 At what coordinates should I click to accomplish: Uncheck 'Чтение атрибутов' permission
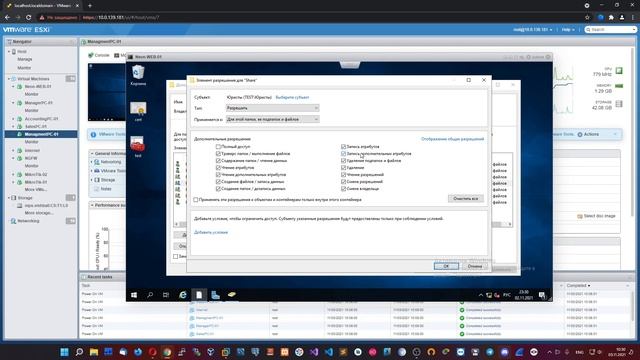[x=218, y=168]
